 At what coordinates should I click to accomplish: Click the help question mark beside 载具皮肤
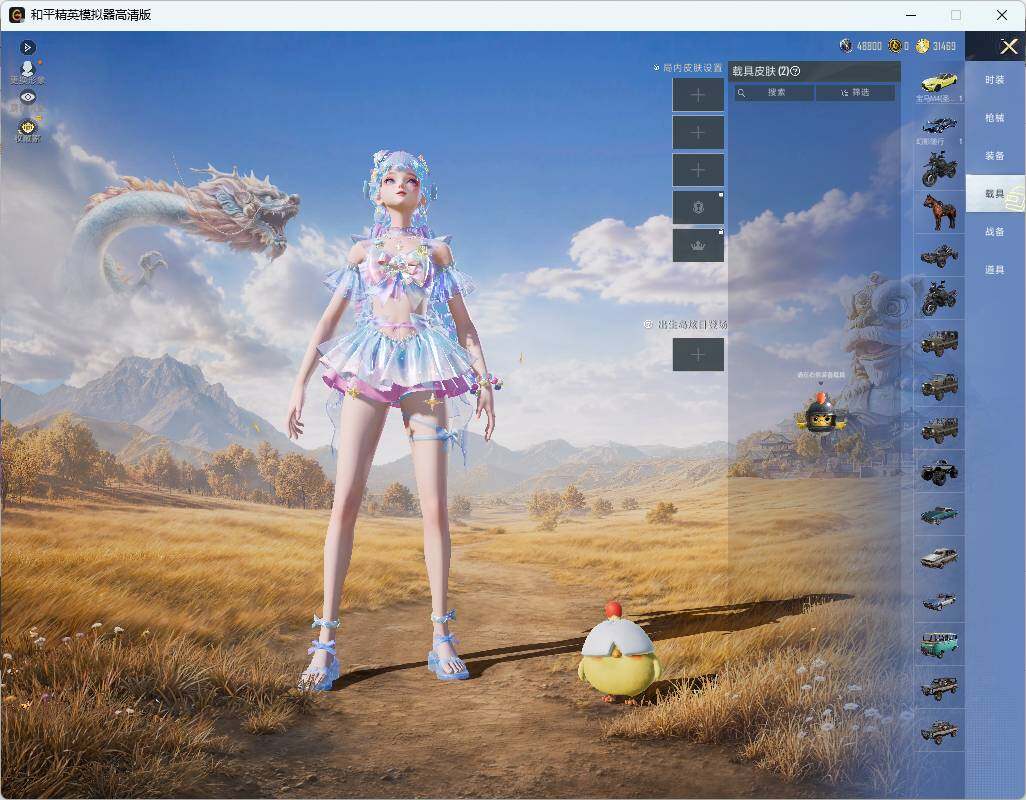pyautogui.click(x=795, y=71)
